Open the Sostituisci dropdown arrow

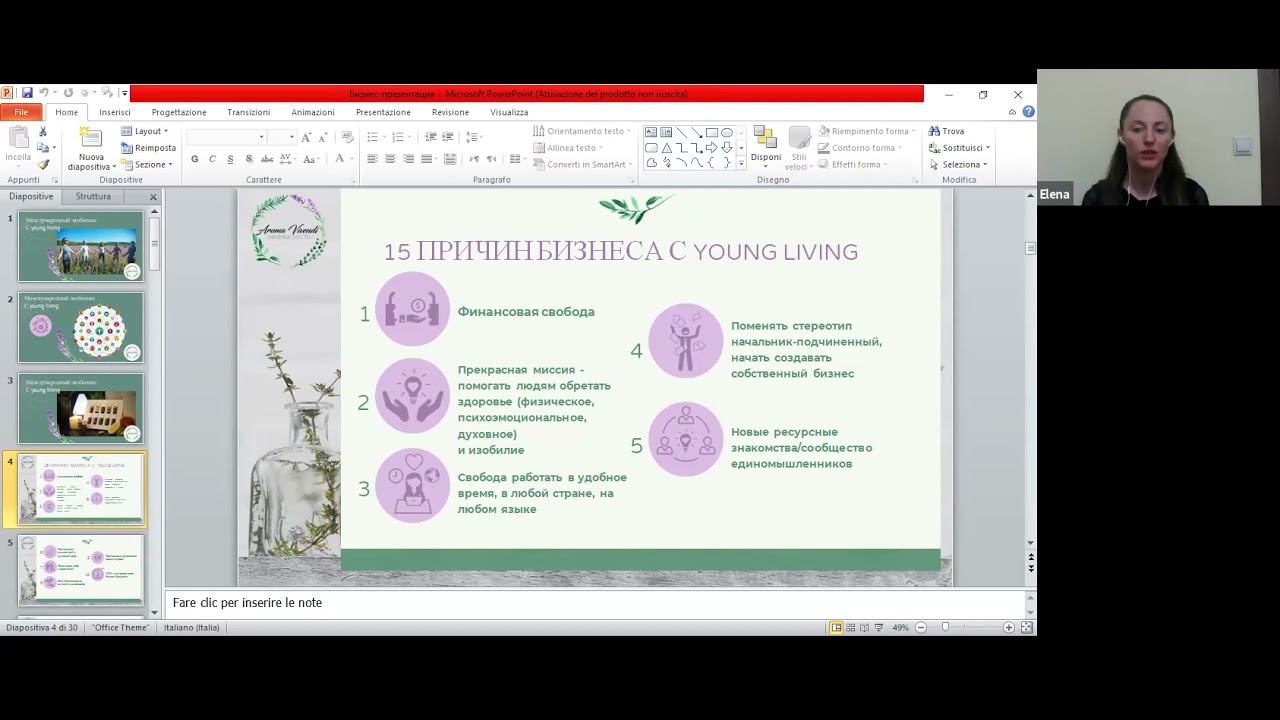coord(988,148)
